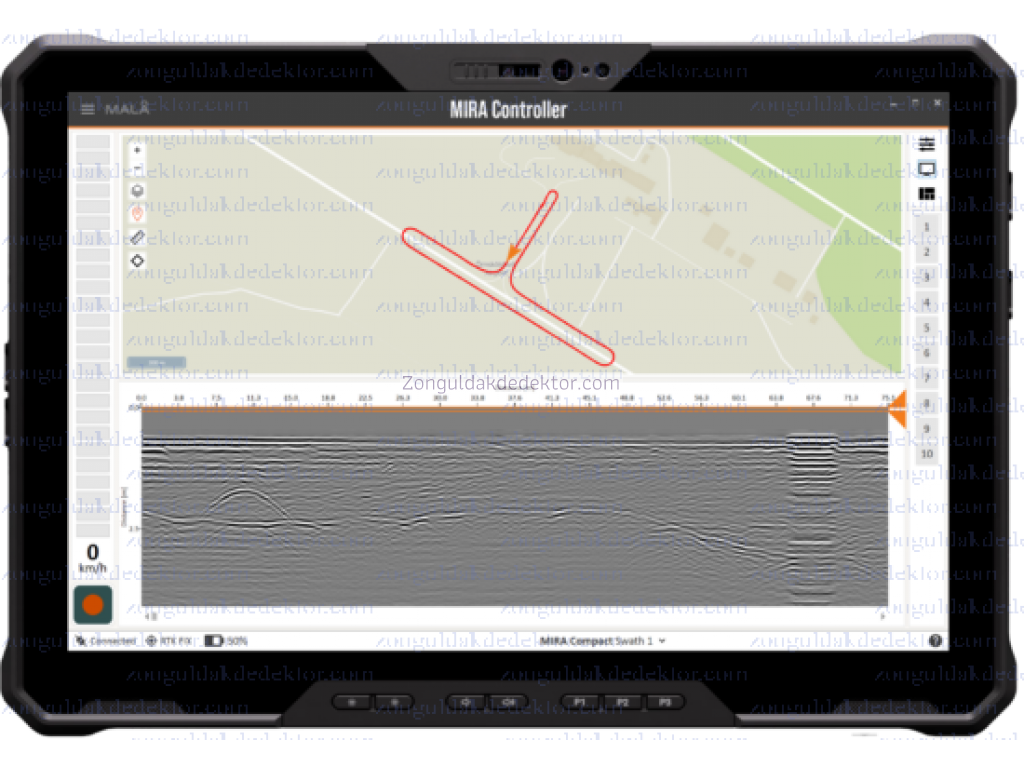Expand the MIRA Compact Swath 1 dropdown
Viewport: 1024px width, 768px height.
tap(602, 641)
